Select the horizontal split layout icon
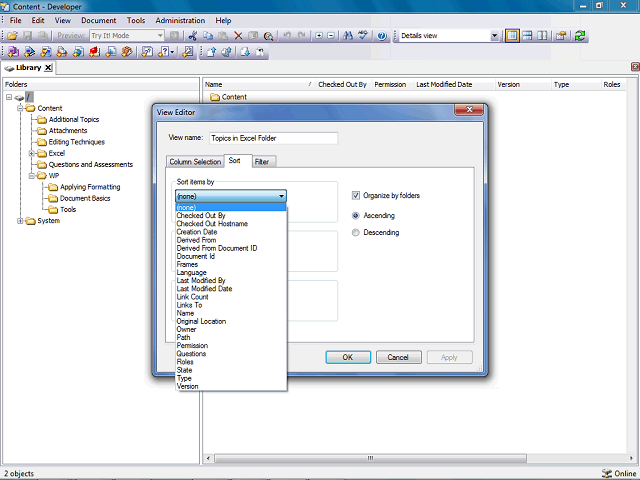This screenshot has height=480, width=640. (527, 36)
